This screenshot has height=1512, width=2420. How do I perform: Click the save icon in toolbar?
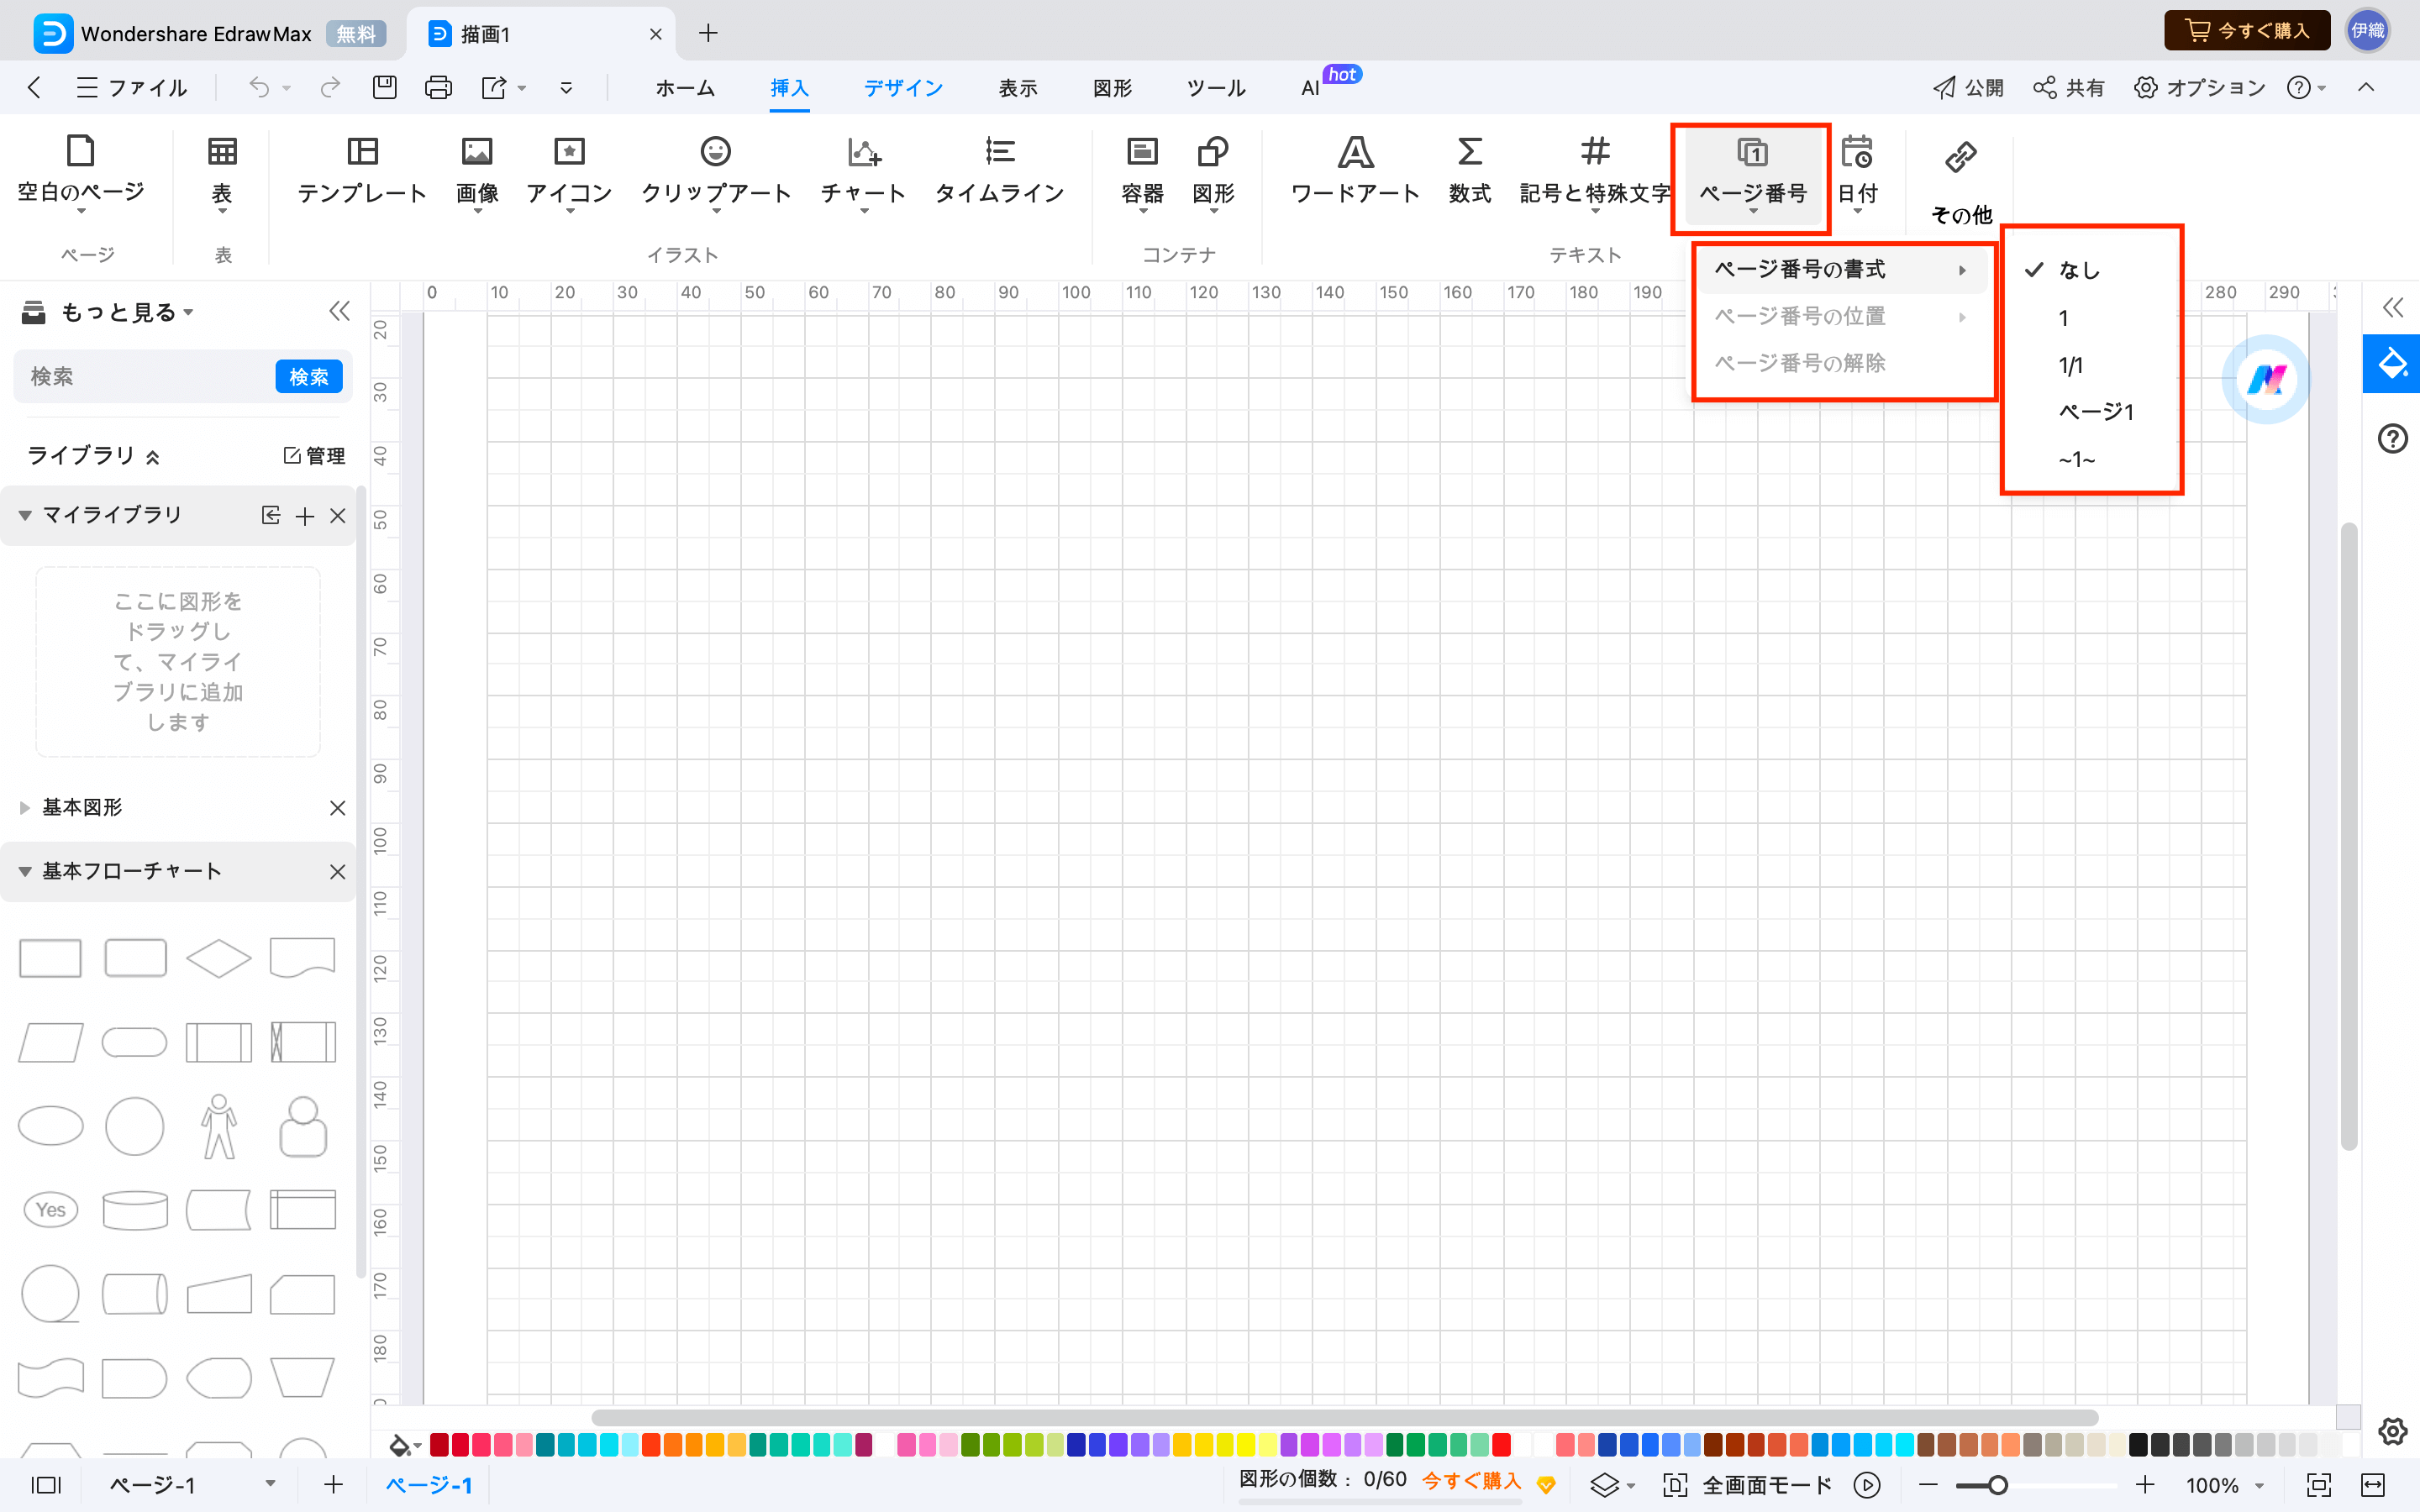click(x=385, y=88)
